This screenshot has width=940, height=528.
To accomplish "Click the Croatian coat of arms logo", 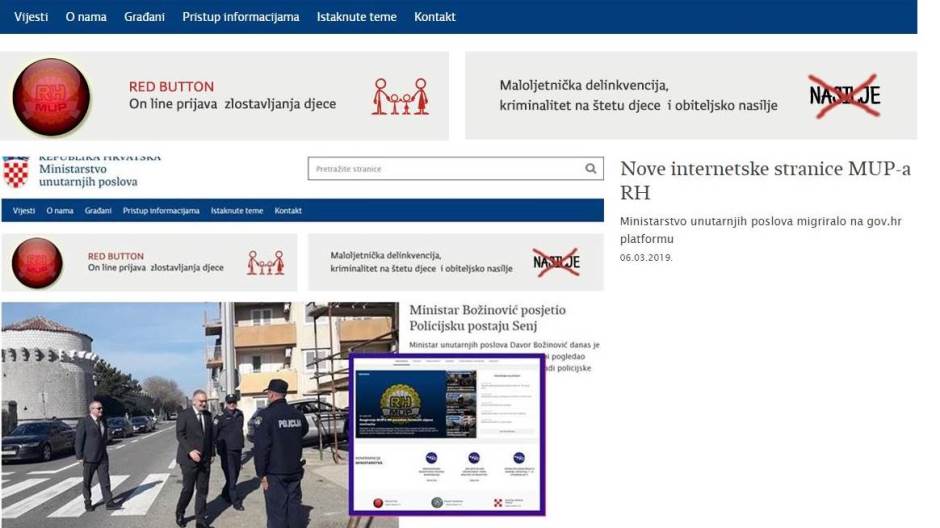I will 16,172.
